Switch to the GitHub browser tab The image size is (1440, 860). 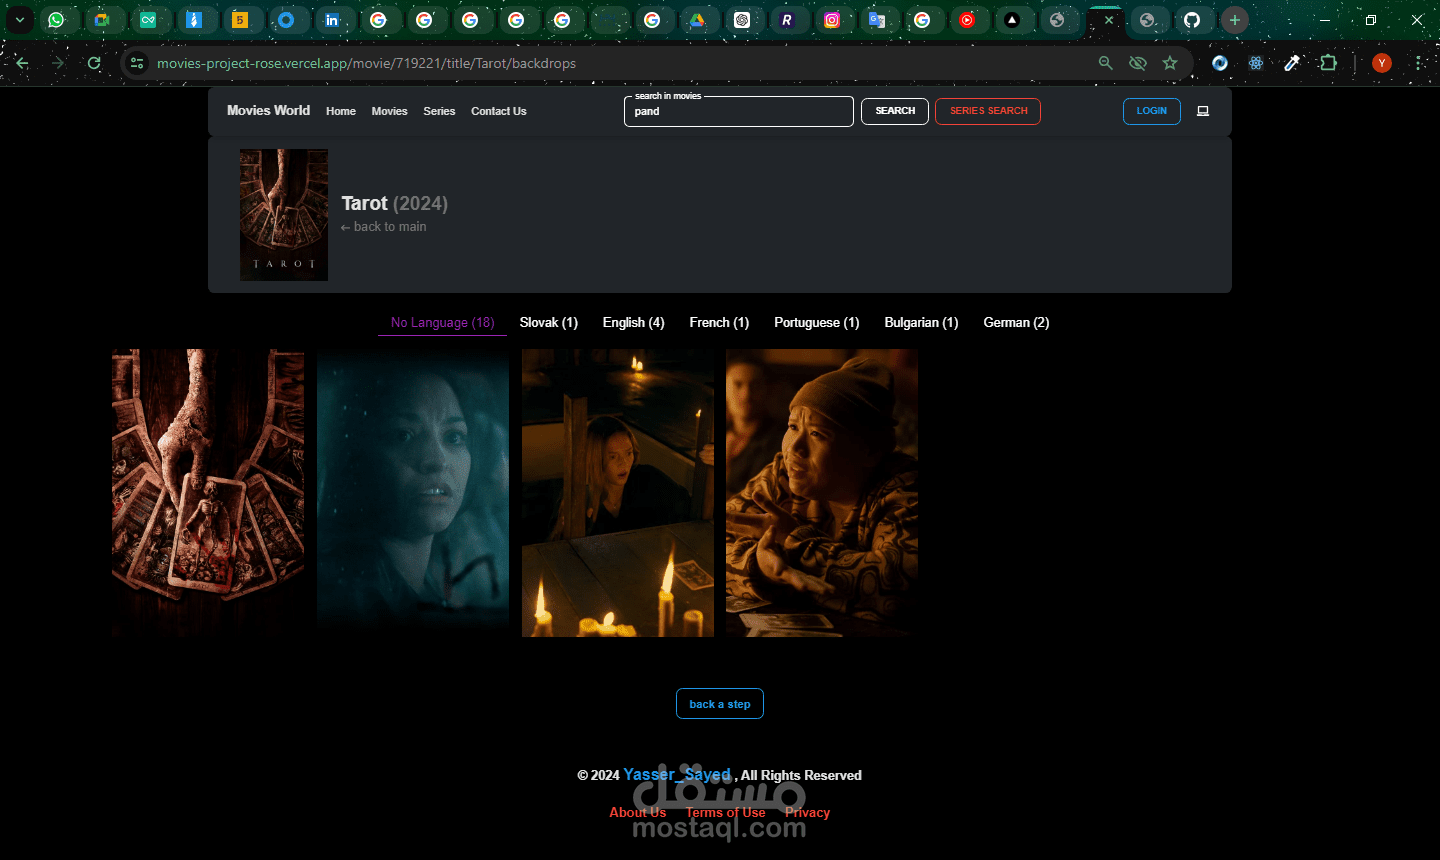coord(1191,20)
